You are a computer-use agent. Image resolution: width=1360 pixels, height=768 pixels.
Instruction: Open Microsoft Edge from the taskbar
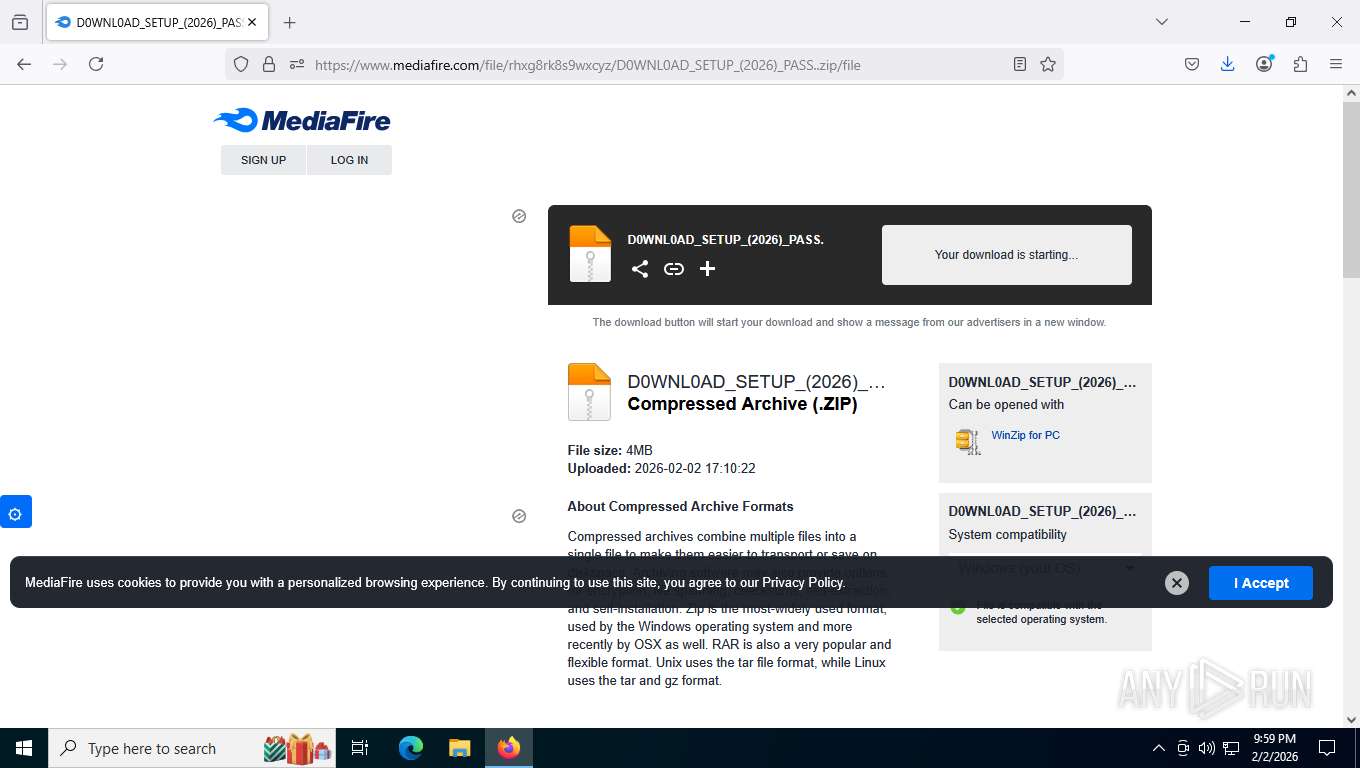(410, 748)
